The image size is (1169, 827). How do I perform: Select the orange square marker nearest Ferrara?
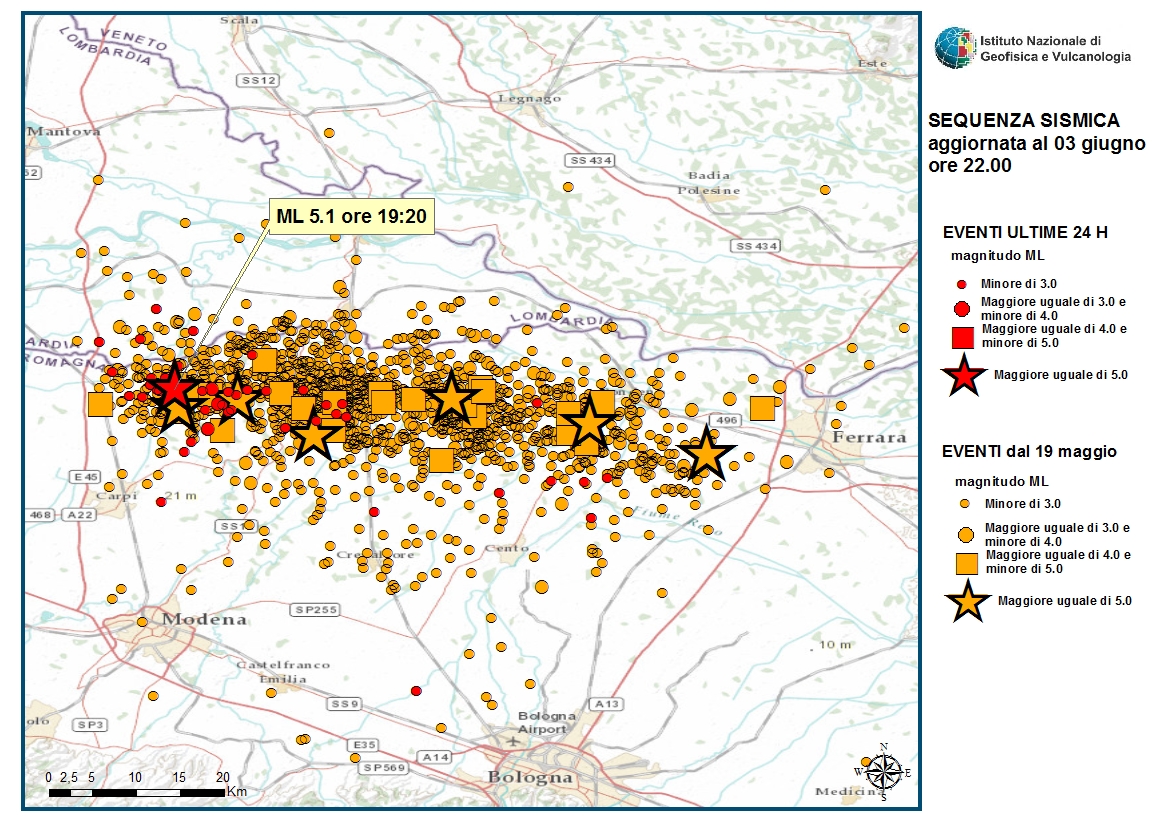[762, 408]
